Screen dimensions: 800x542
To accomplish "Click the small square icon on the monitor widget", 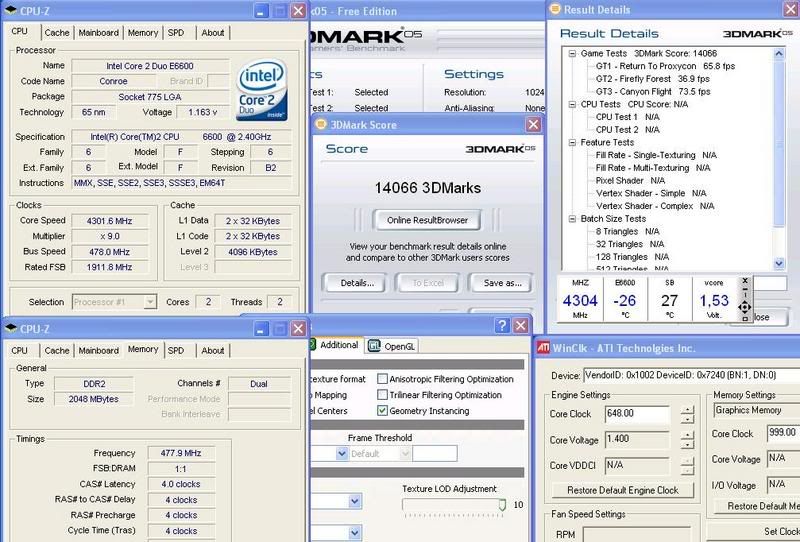I will (744, 318).
